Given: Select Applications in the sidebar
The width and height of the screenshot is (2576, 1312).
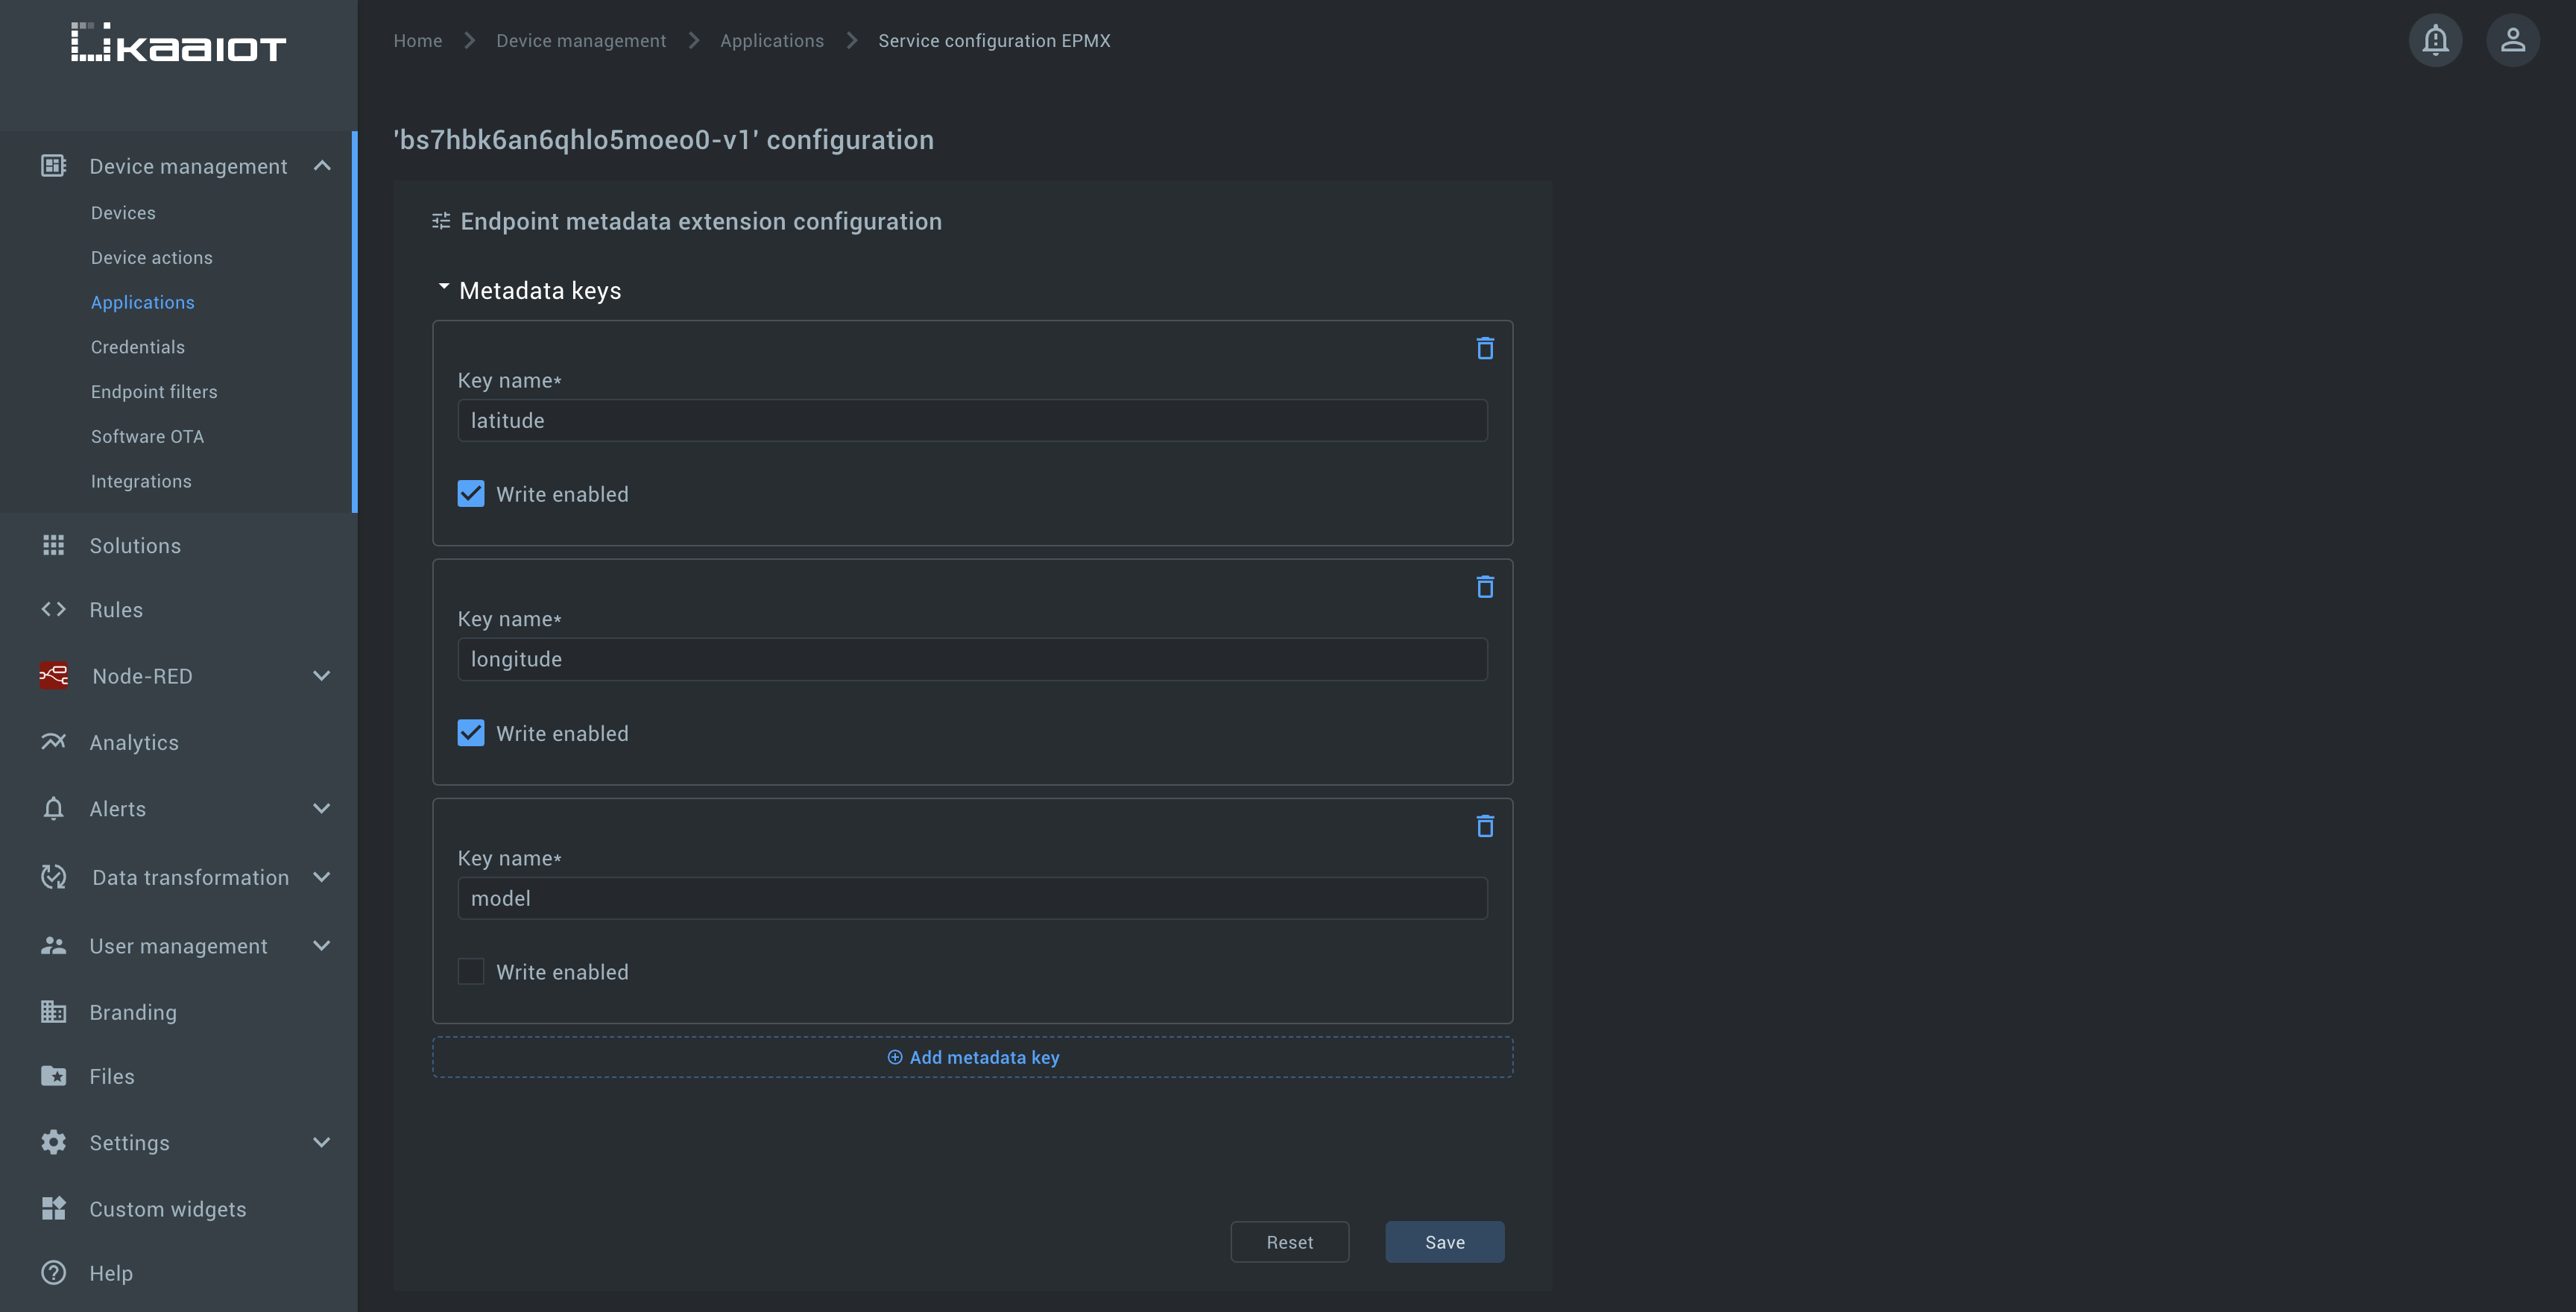Looking at the screenshot, I should click(x=143, y=302).
